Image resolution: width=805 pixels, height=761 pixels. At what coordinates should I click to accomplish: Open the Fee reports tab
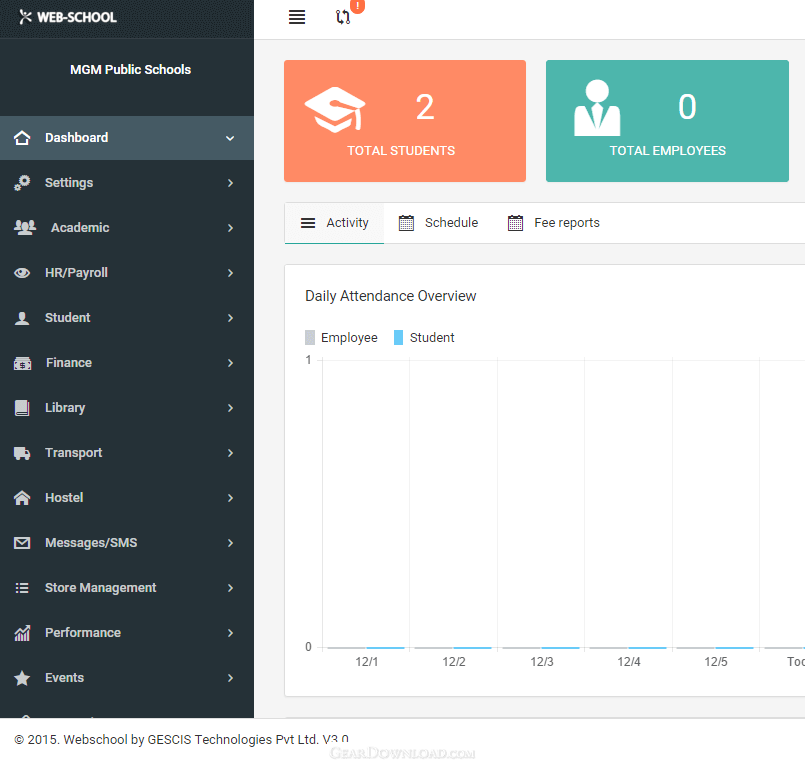tap(554, 223)
